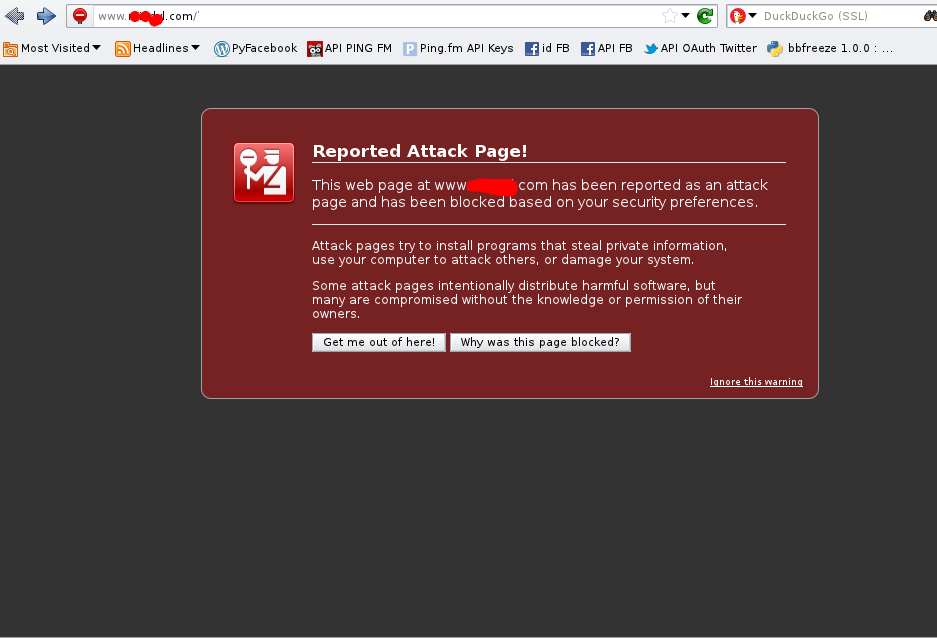Viewport: 937px width, 638px height.
Task: Open the API PING FM bookmark
Action: coord(349,47)
